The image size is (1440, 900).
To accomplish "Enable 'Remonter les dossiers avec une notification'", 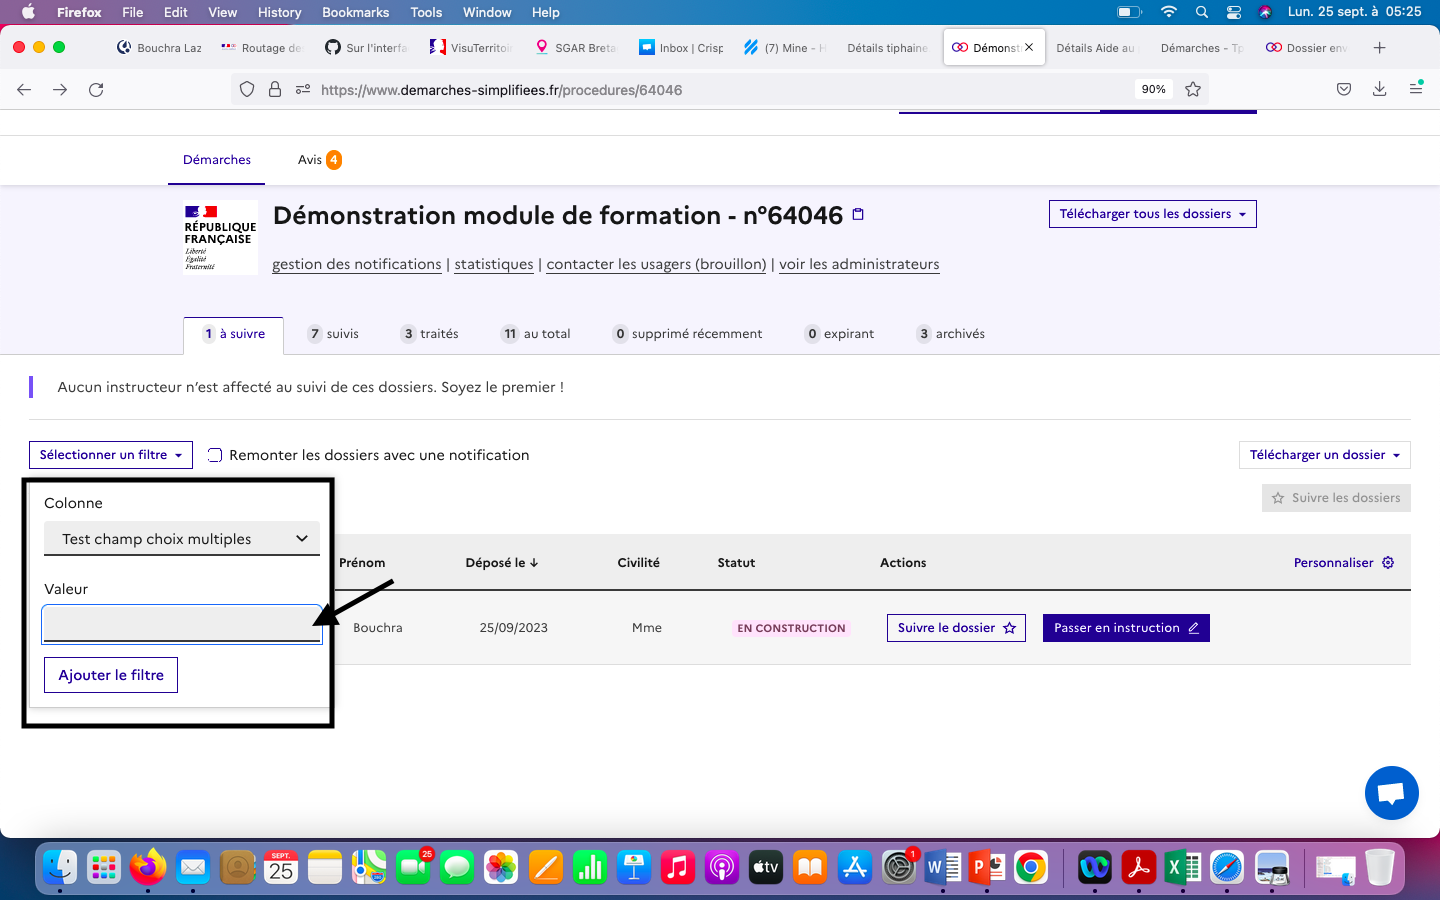I will [215, 455].
